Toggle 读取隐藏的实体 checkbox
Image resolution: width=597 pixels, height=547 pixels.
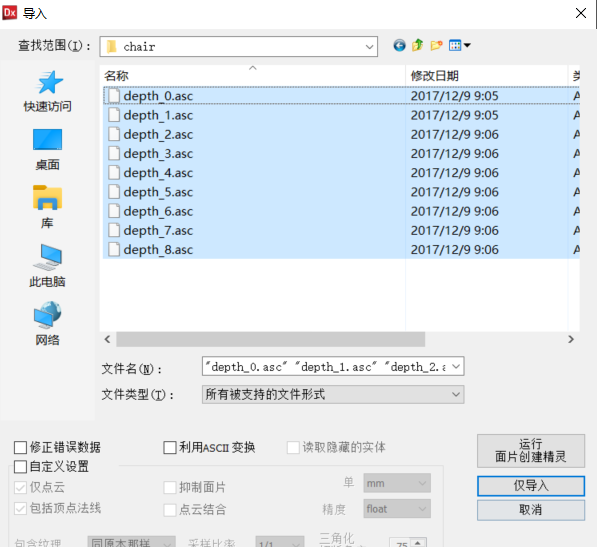tap(293, 448)
